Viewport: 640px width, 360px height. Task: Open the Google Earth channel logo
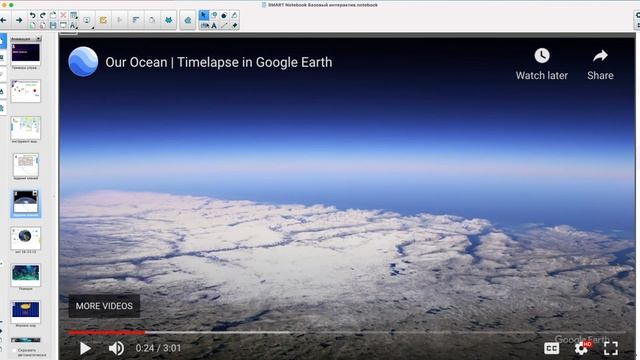pyautogui.click(x=83, y=62)
